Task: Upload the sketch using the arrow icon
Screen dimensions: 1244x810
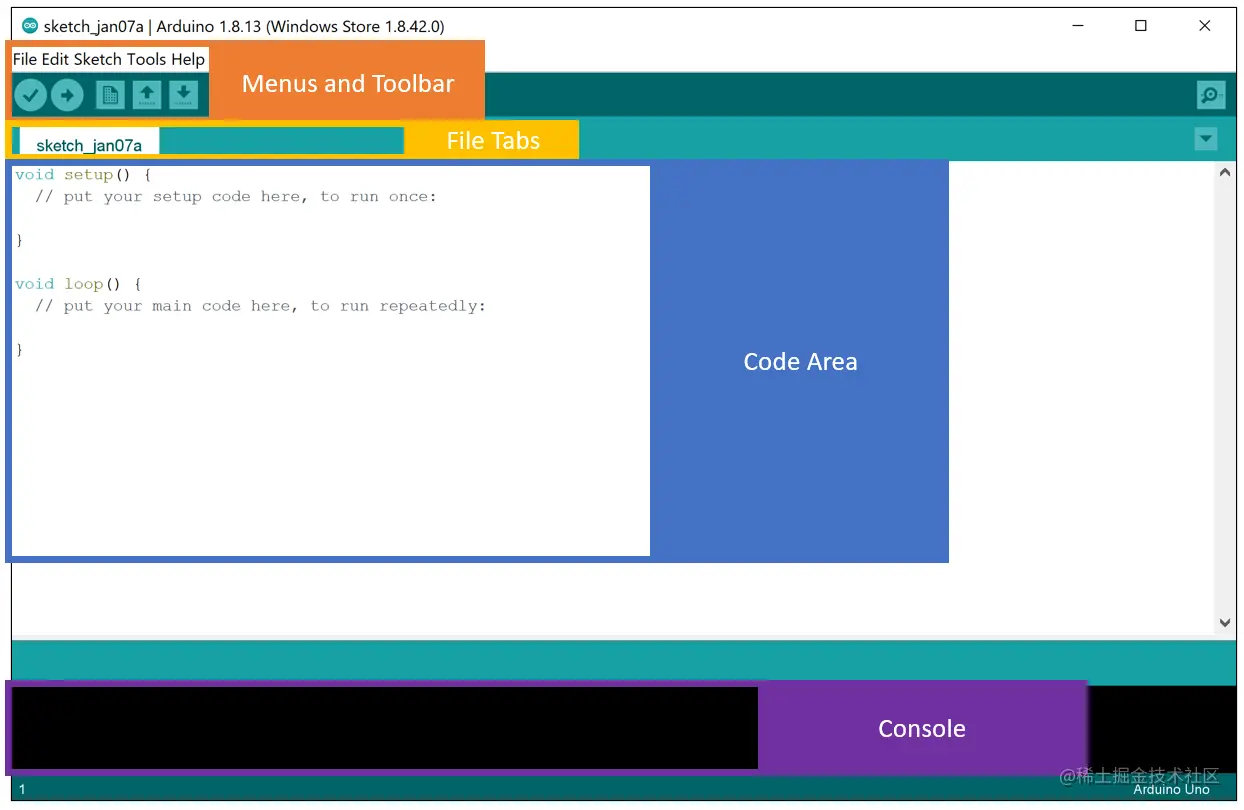Action: tap(67, 95)
